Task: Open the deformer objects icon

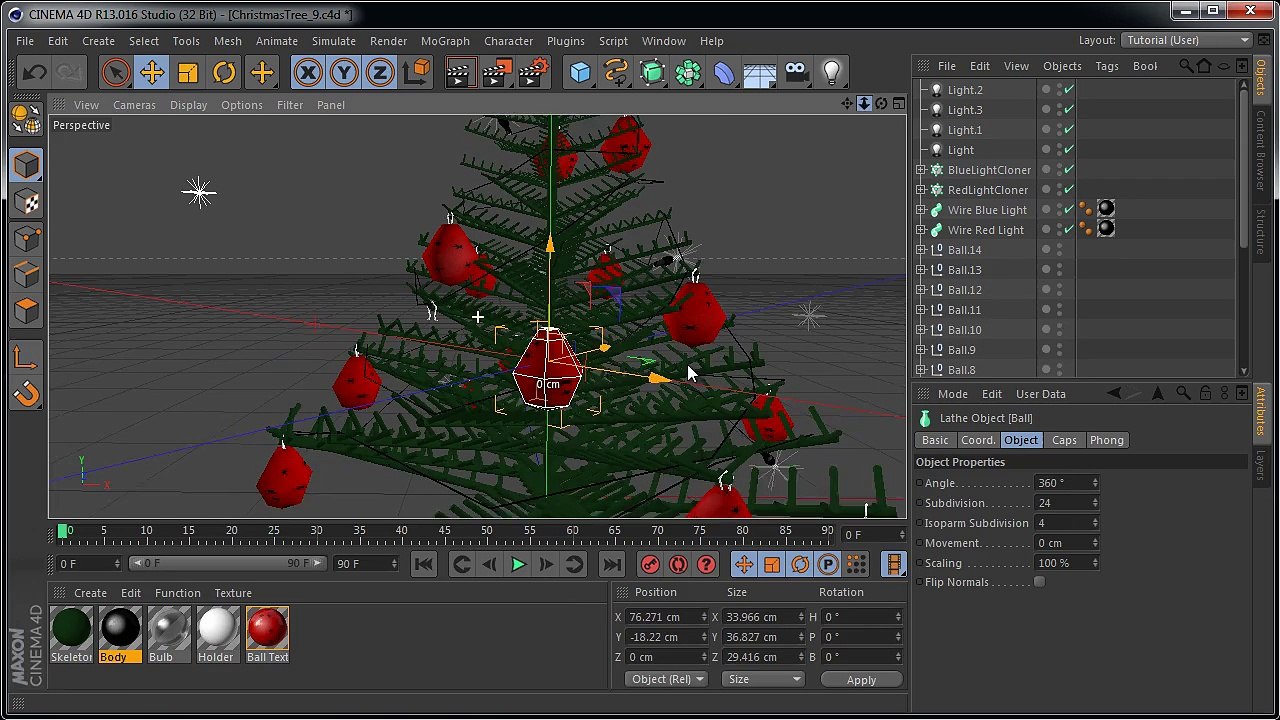Action: click(x=724, y=72)
